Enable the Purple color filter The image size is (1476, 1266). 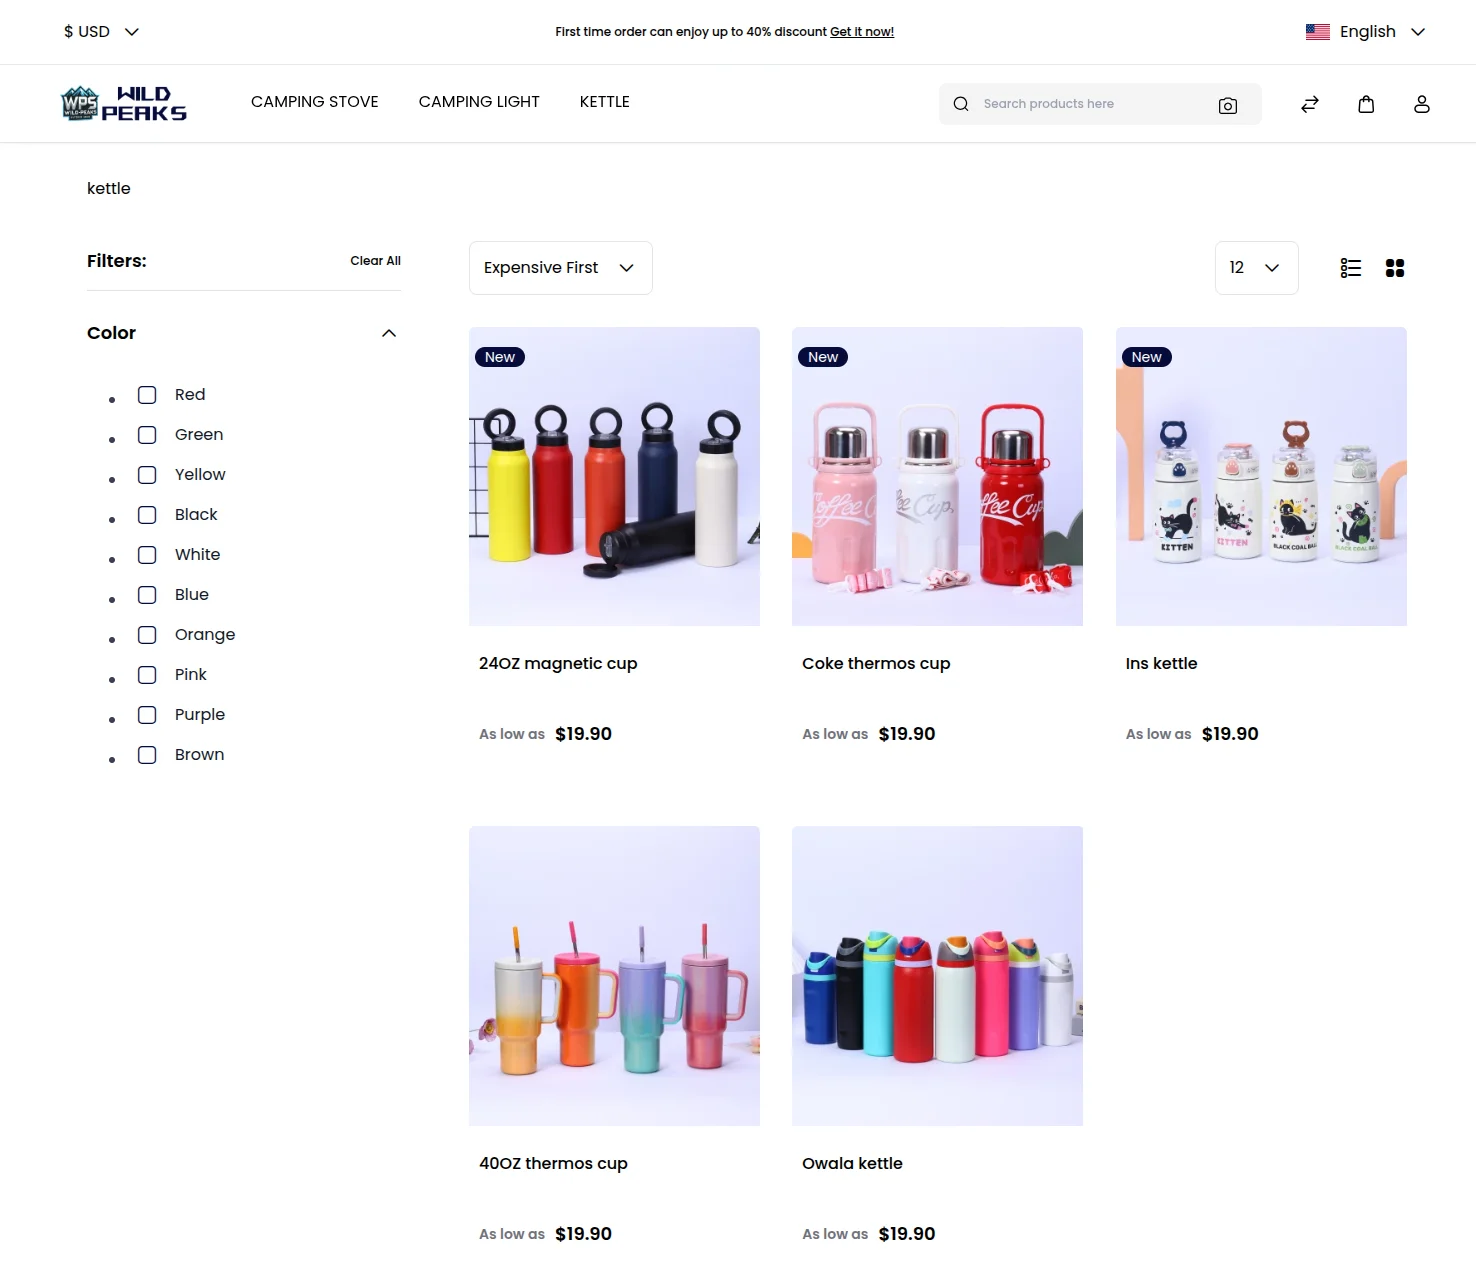point(147,715)
